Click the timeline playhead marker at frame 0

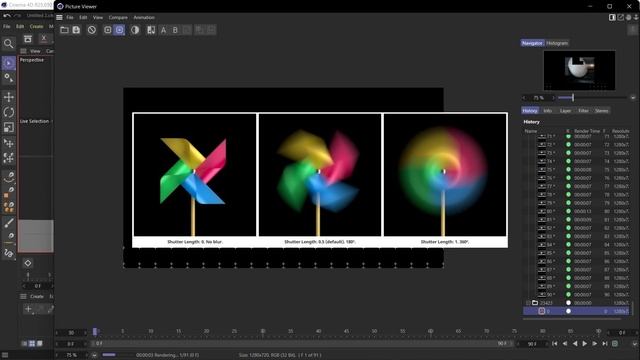coord(95,331)
